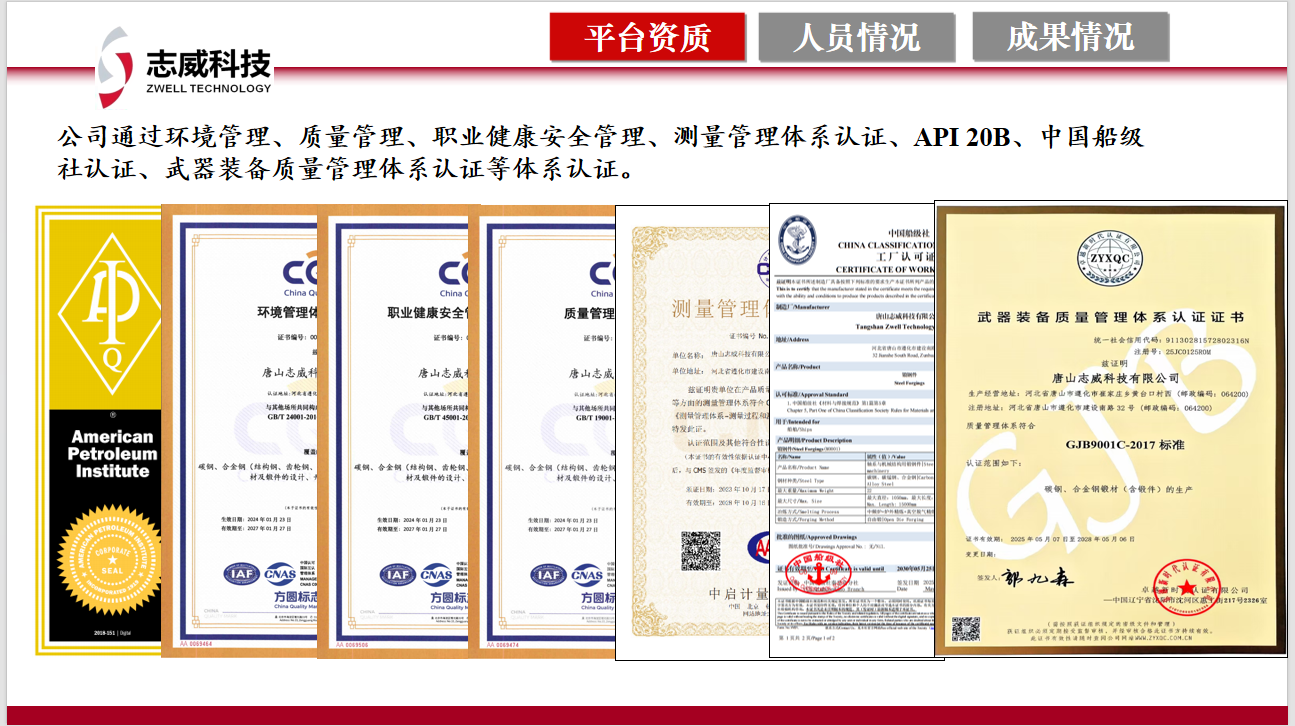Switch to the 人员情况 tab
This screenshot has width=1295, height=726.
pyautogui.click(x=856, y=38)
